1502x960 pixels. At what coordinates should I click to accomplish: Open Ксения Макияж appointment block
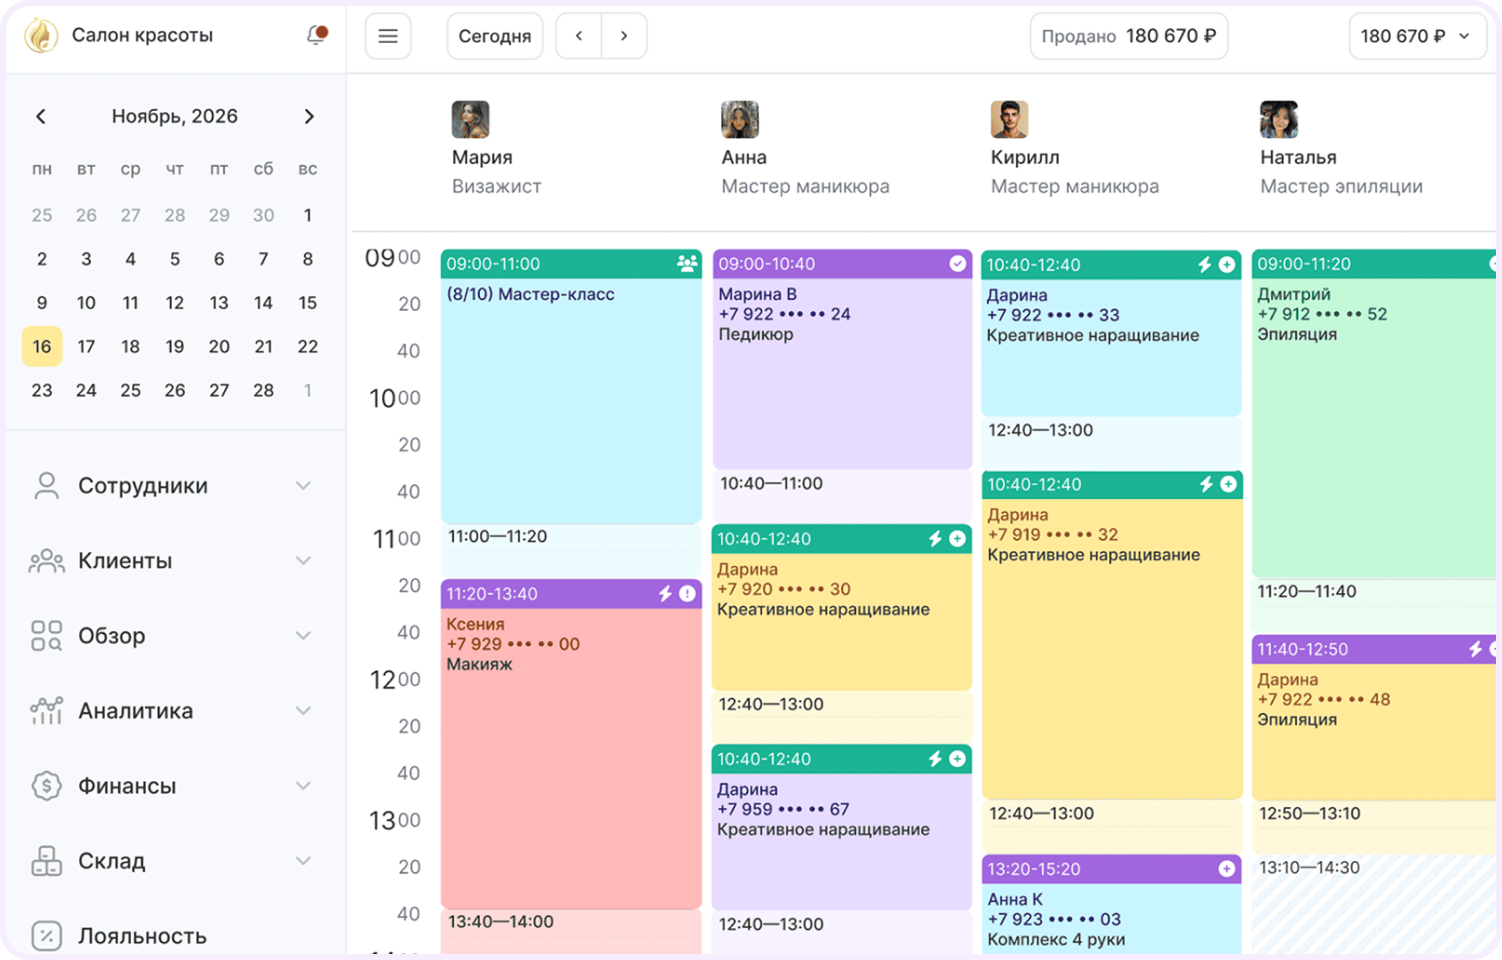571,744
